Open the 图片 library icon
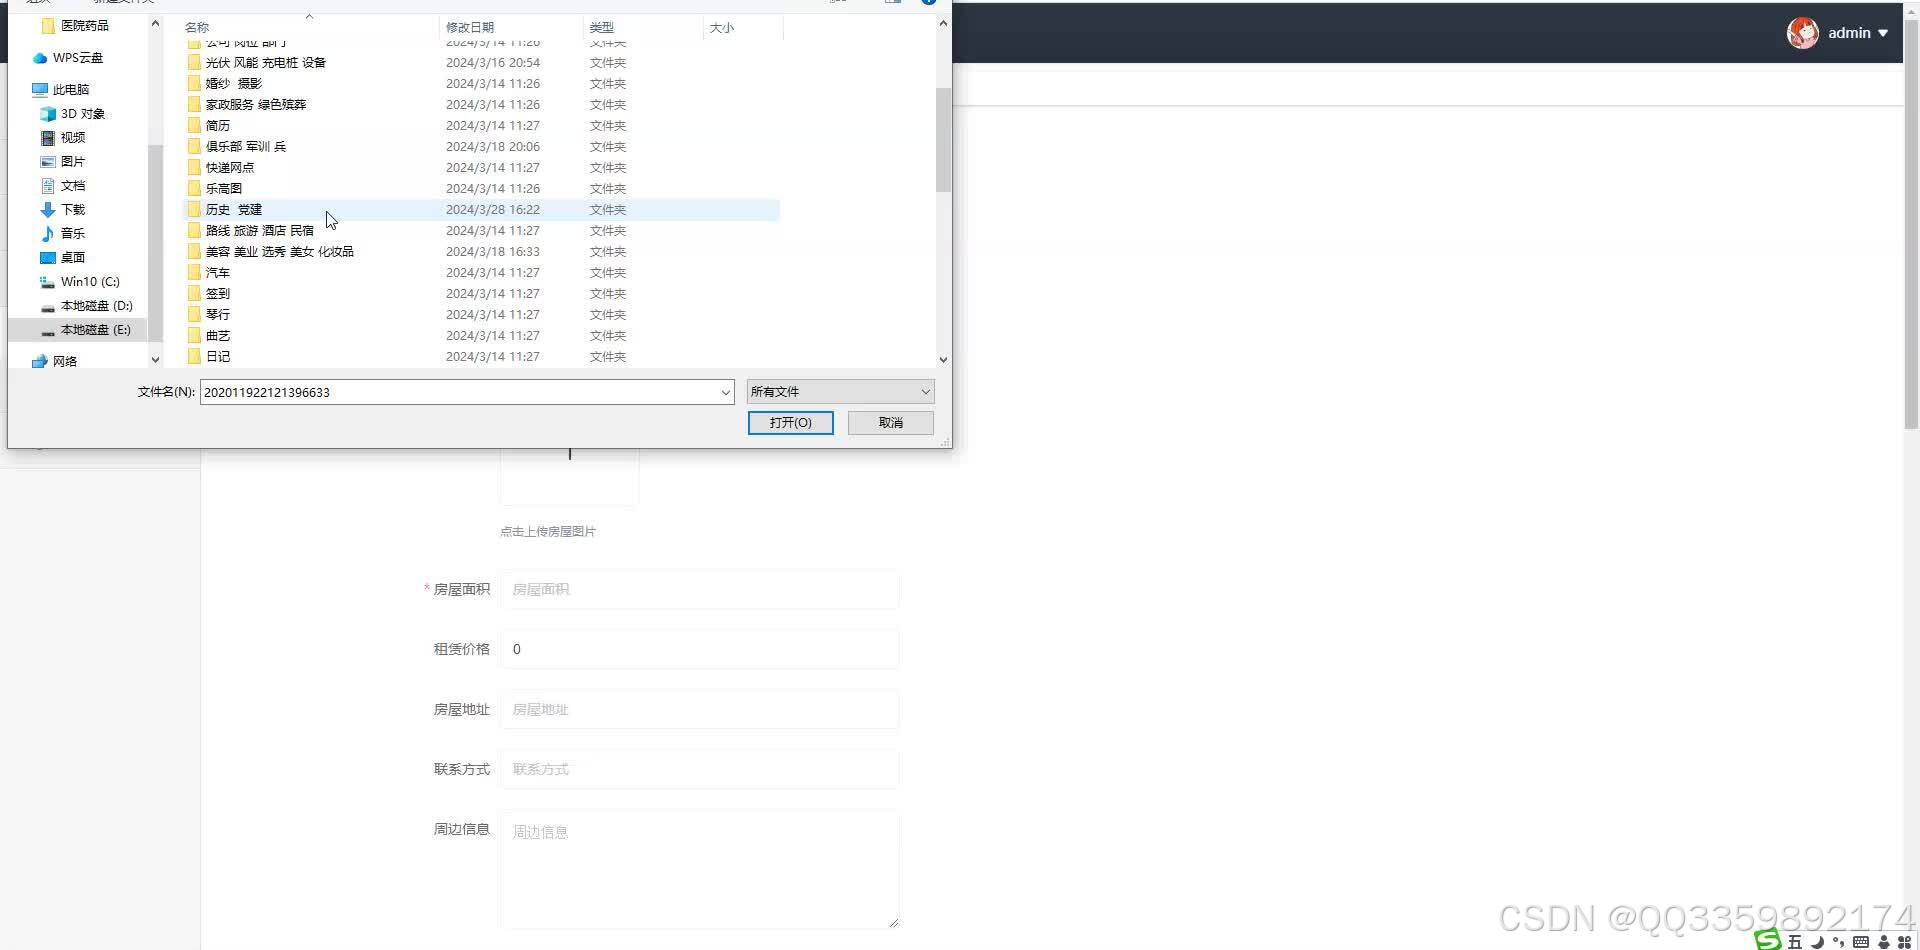Image resolution: width=1920 pixels, height=950 pixels. coord(47,161)
